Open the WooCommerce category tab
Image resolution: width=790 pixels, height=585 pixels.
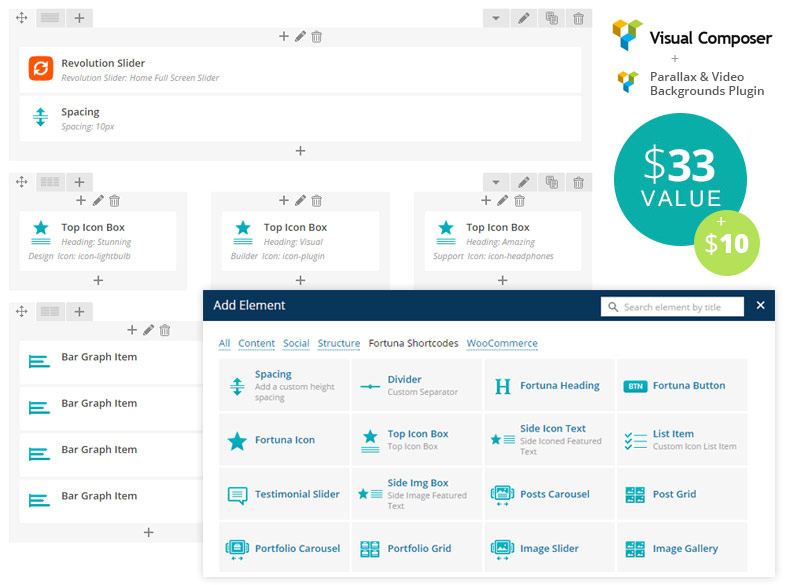501,343
